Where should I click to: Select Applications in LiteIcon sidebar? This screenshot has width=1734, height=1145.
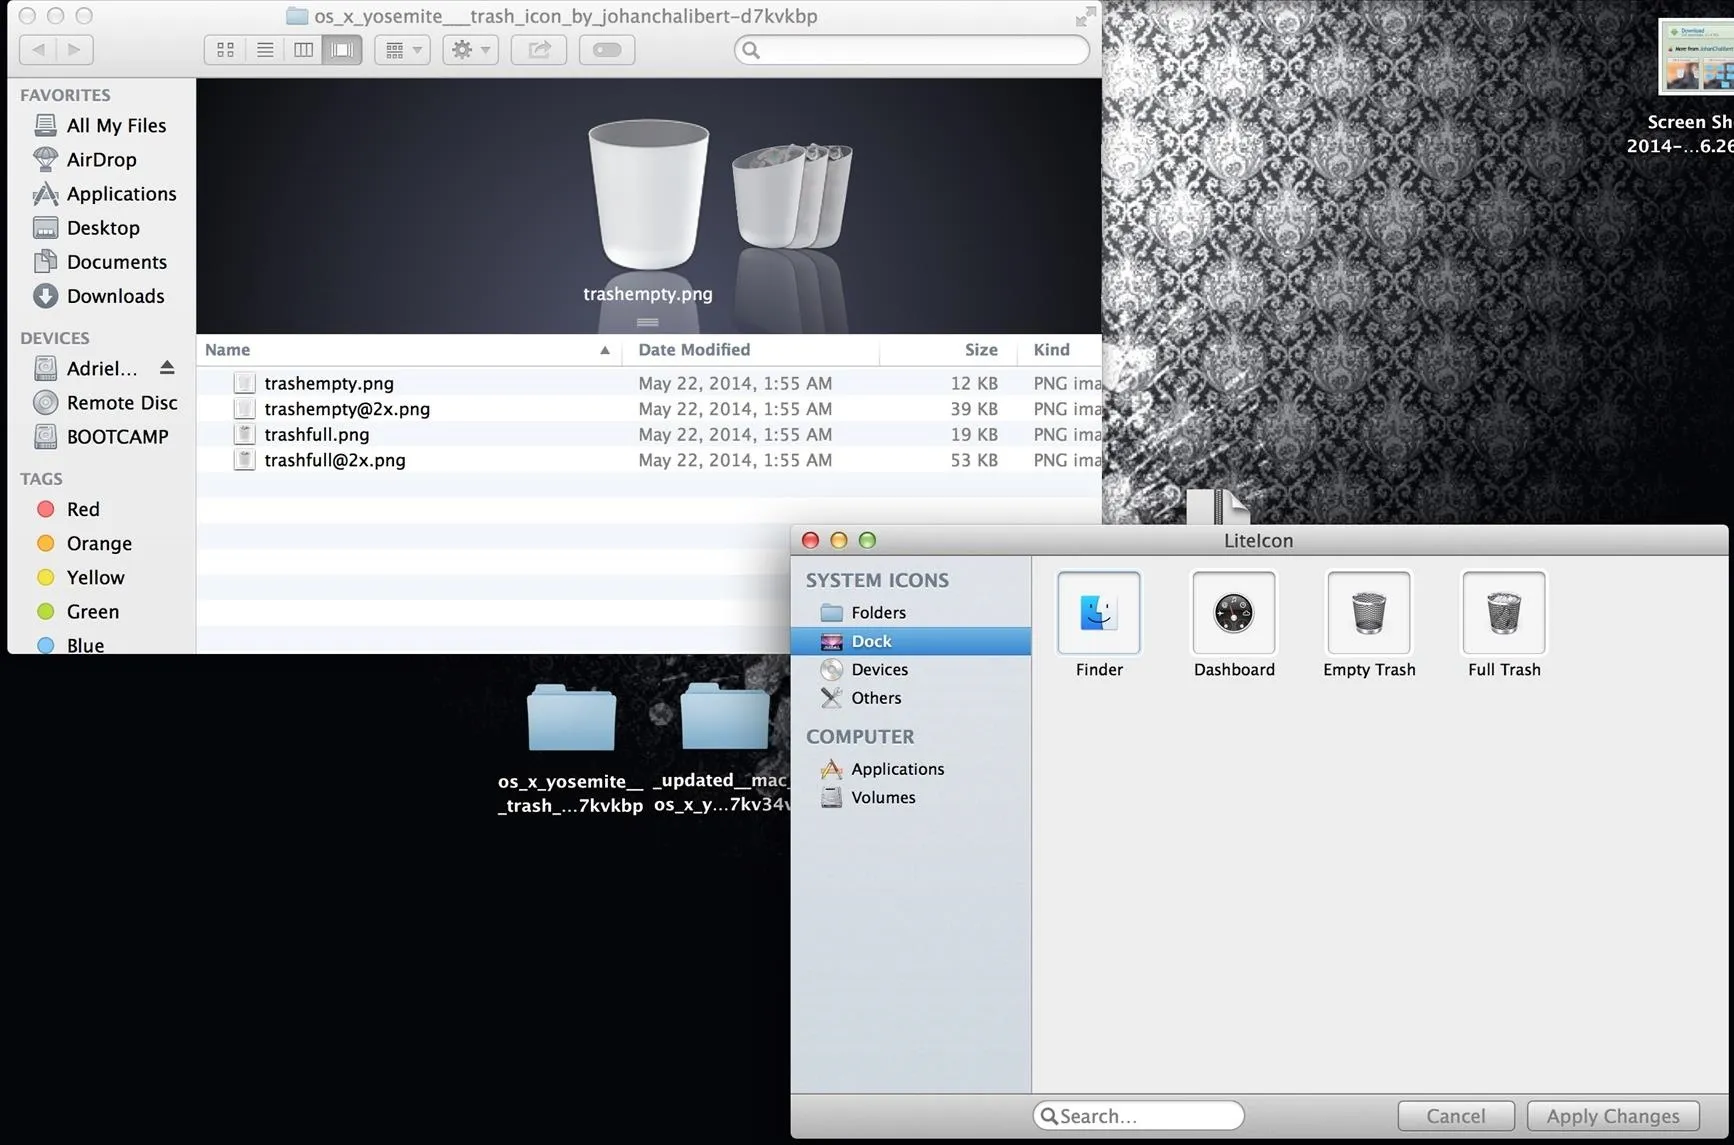[x=911, y=769]
